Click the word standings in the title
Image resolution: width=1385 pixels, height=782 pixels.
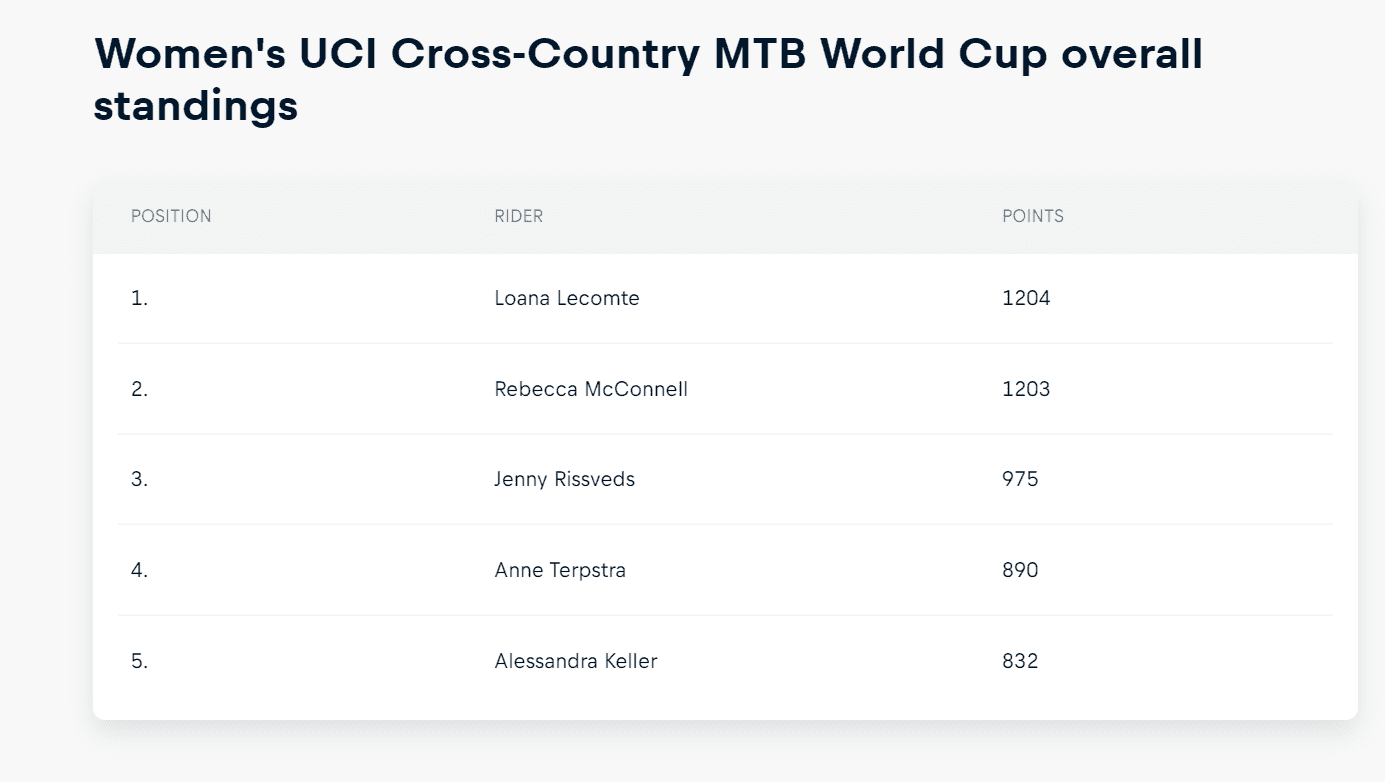pyautogui.click(x=196, y=106)
